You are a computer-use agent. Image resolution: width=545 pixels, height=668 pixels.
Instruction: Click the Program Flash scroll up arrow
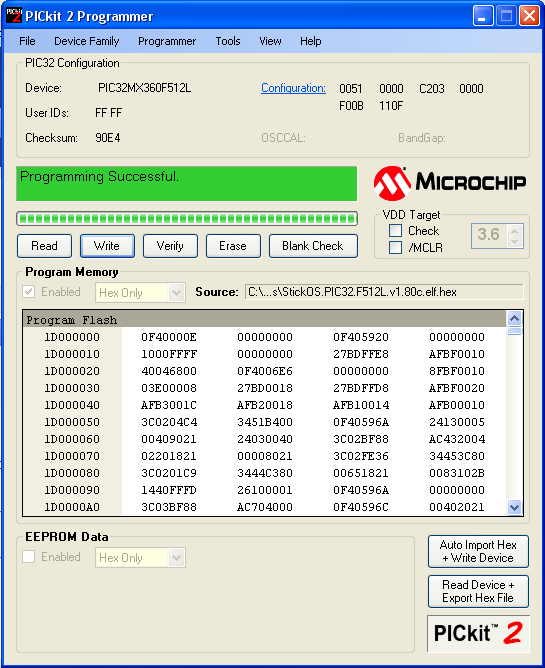pyautogui.click(x=514, y=318)
